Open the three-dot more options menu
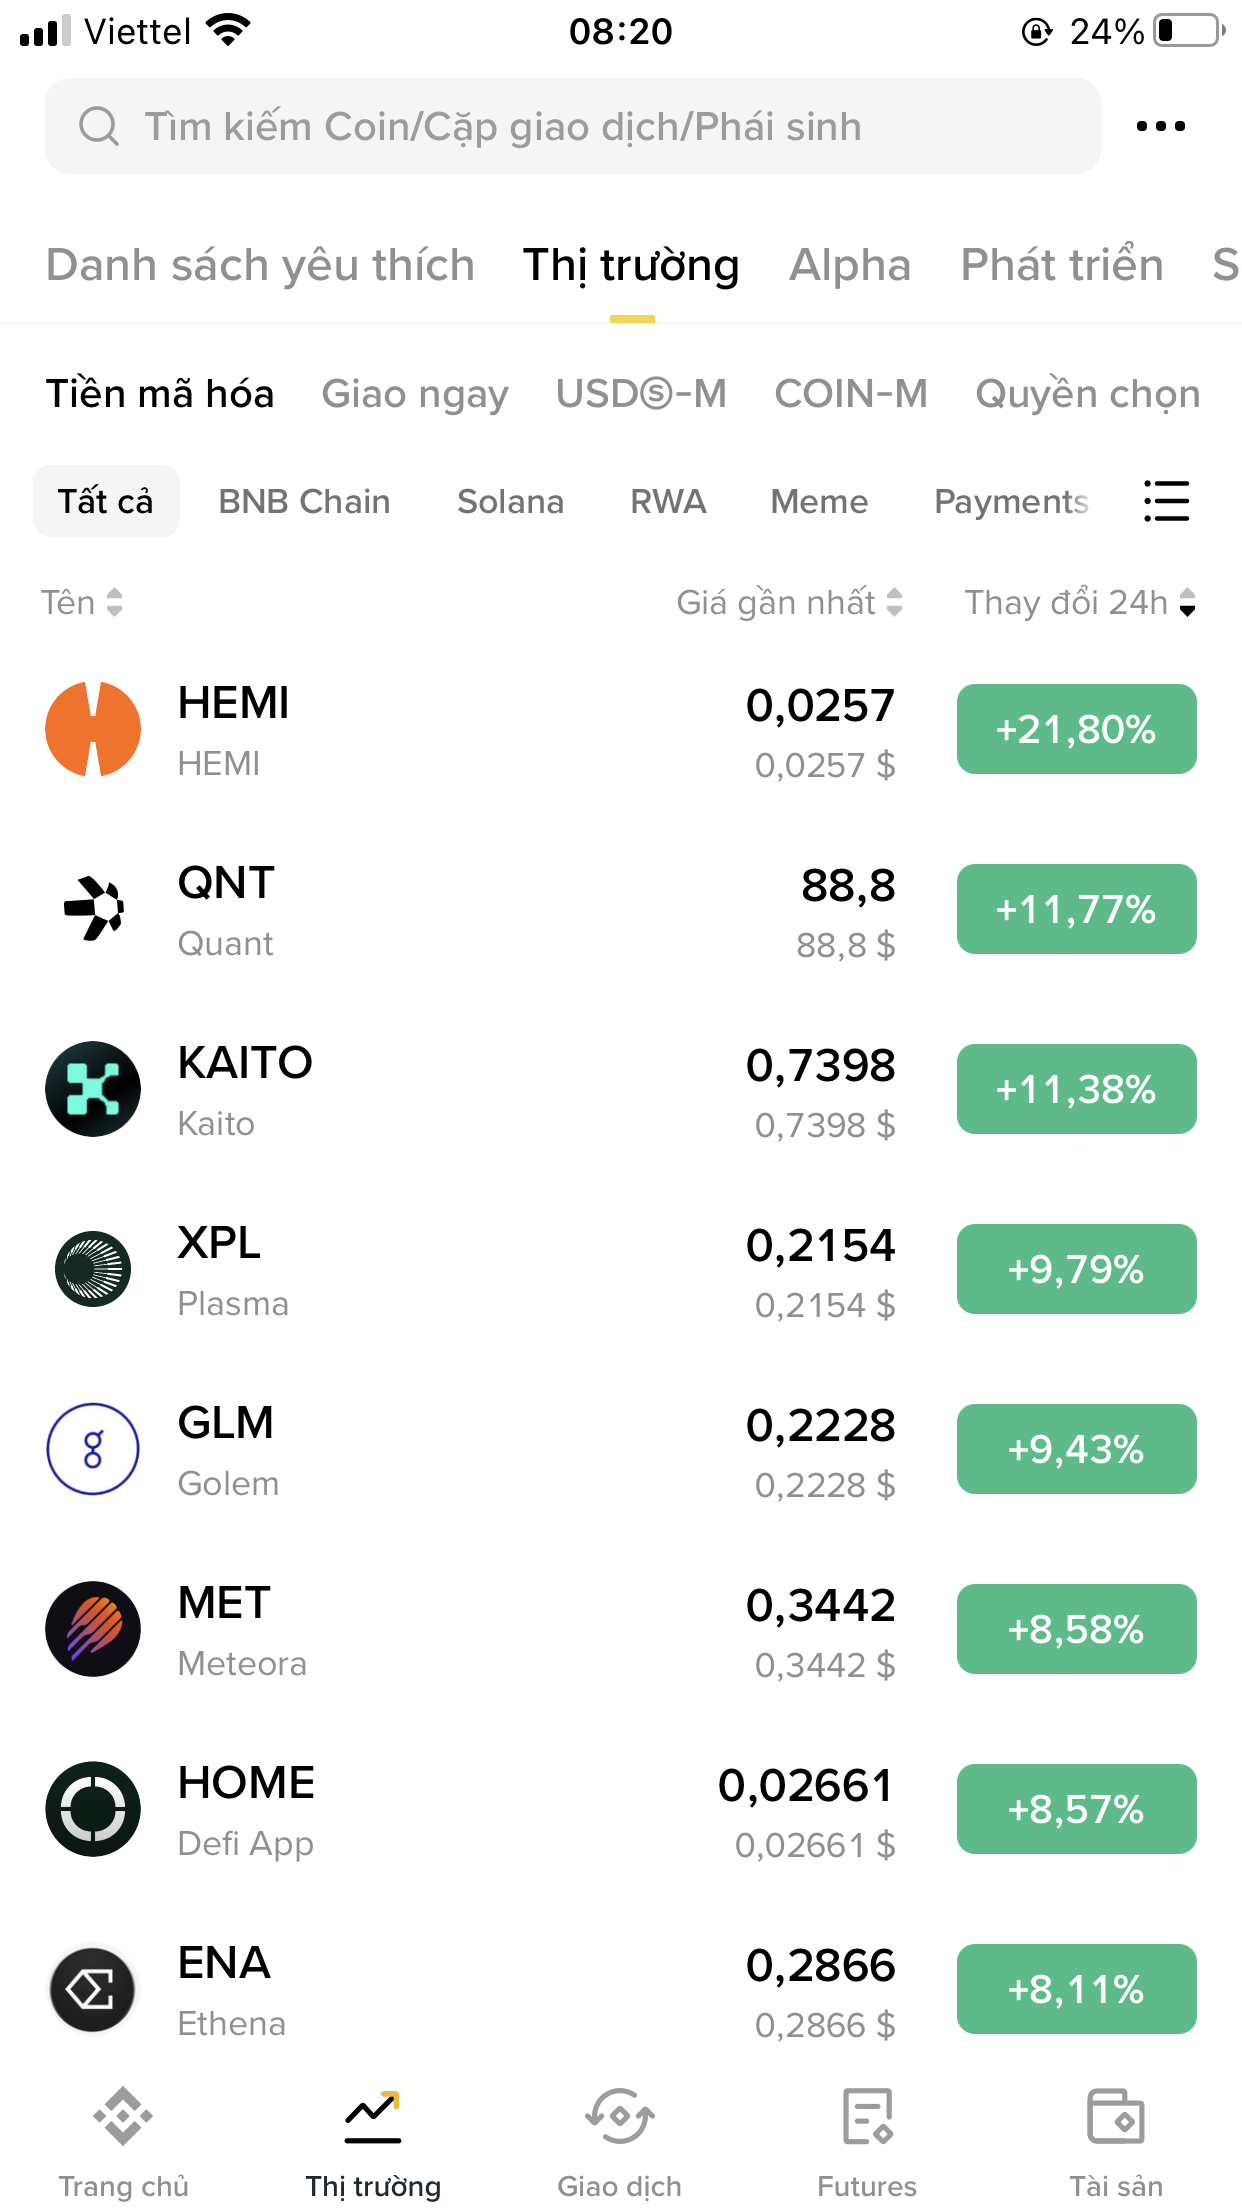Image resolution: width=1242 pixels, height=2208 pixels. pyautogui.click(x=1161, y=126)
